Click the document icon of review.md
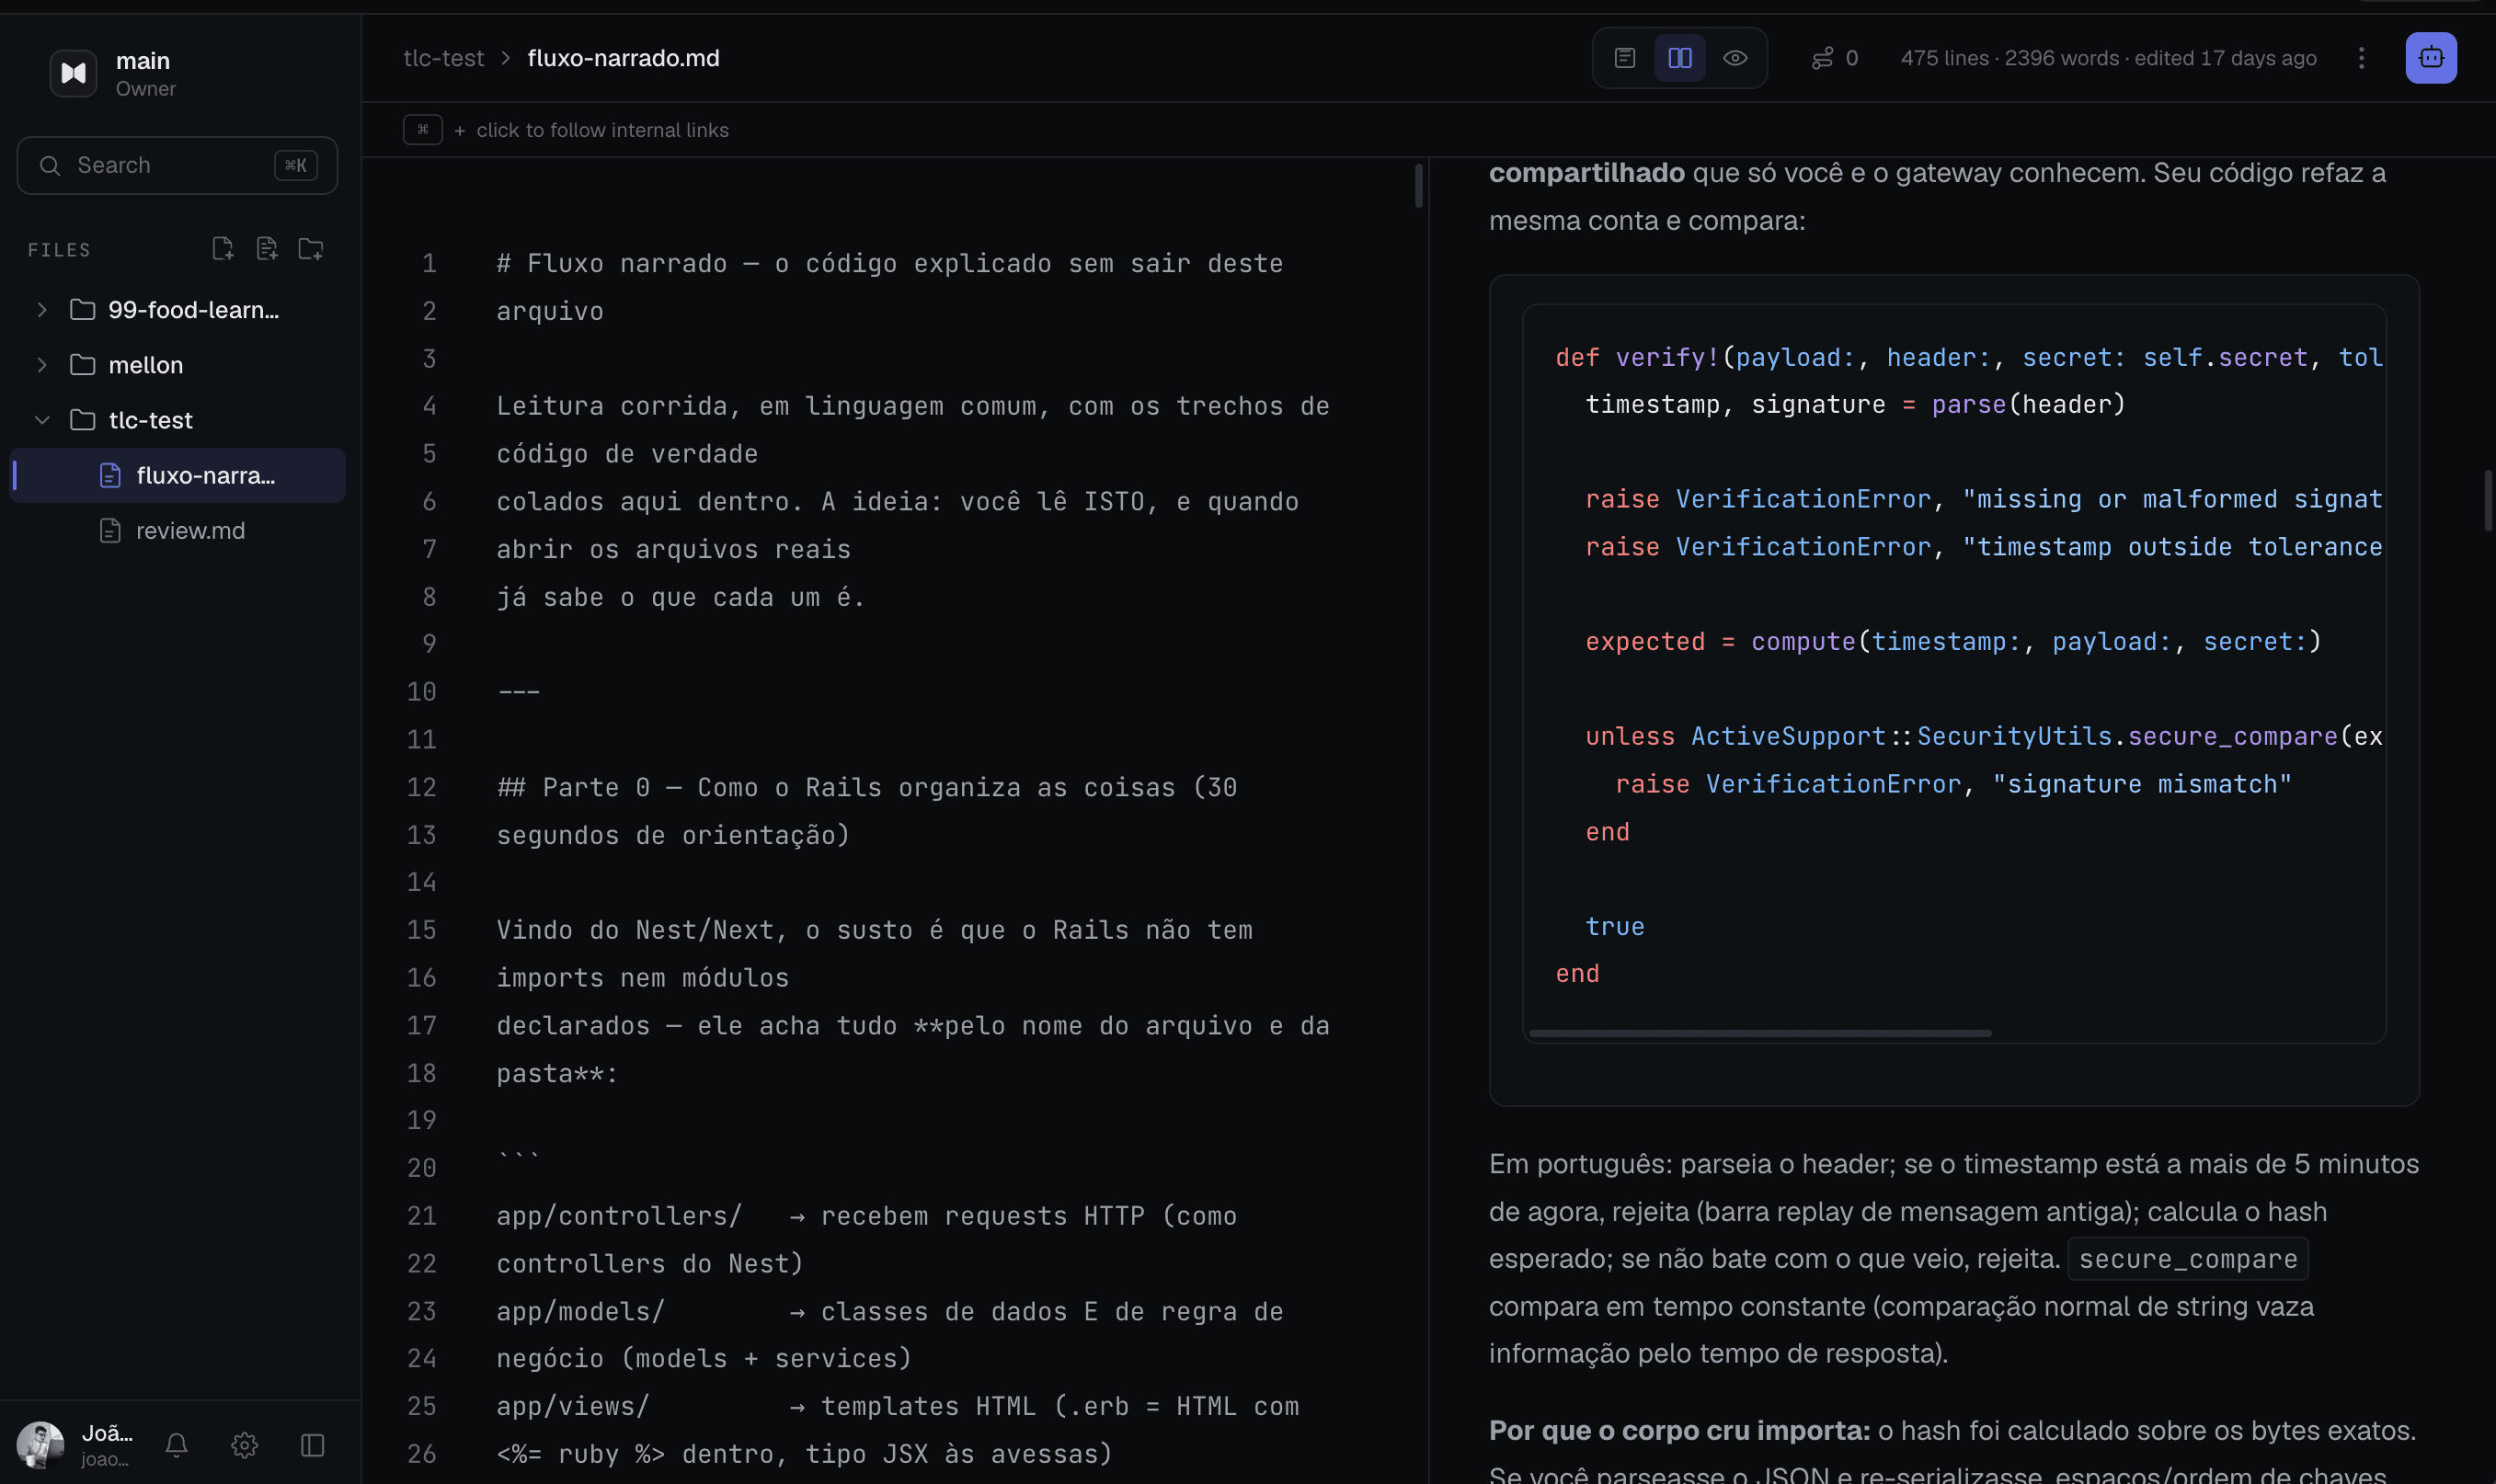 (110, 530)
